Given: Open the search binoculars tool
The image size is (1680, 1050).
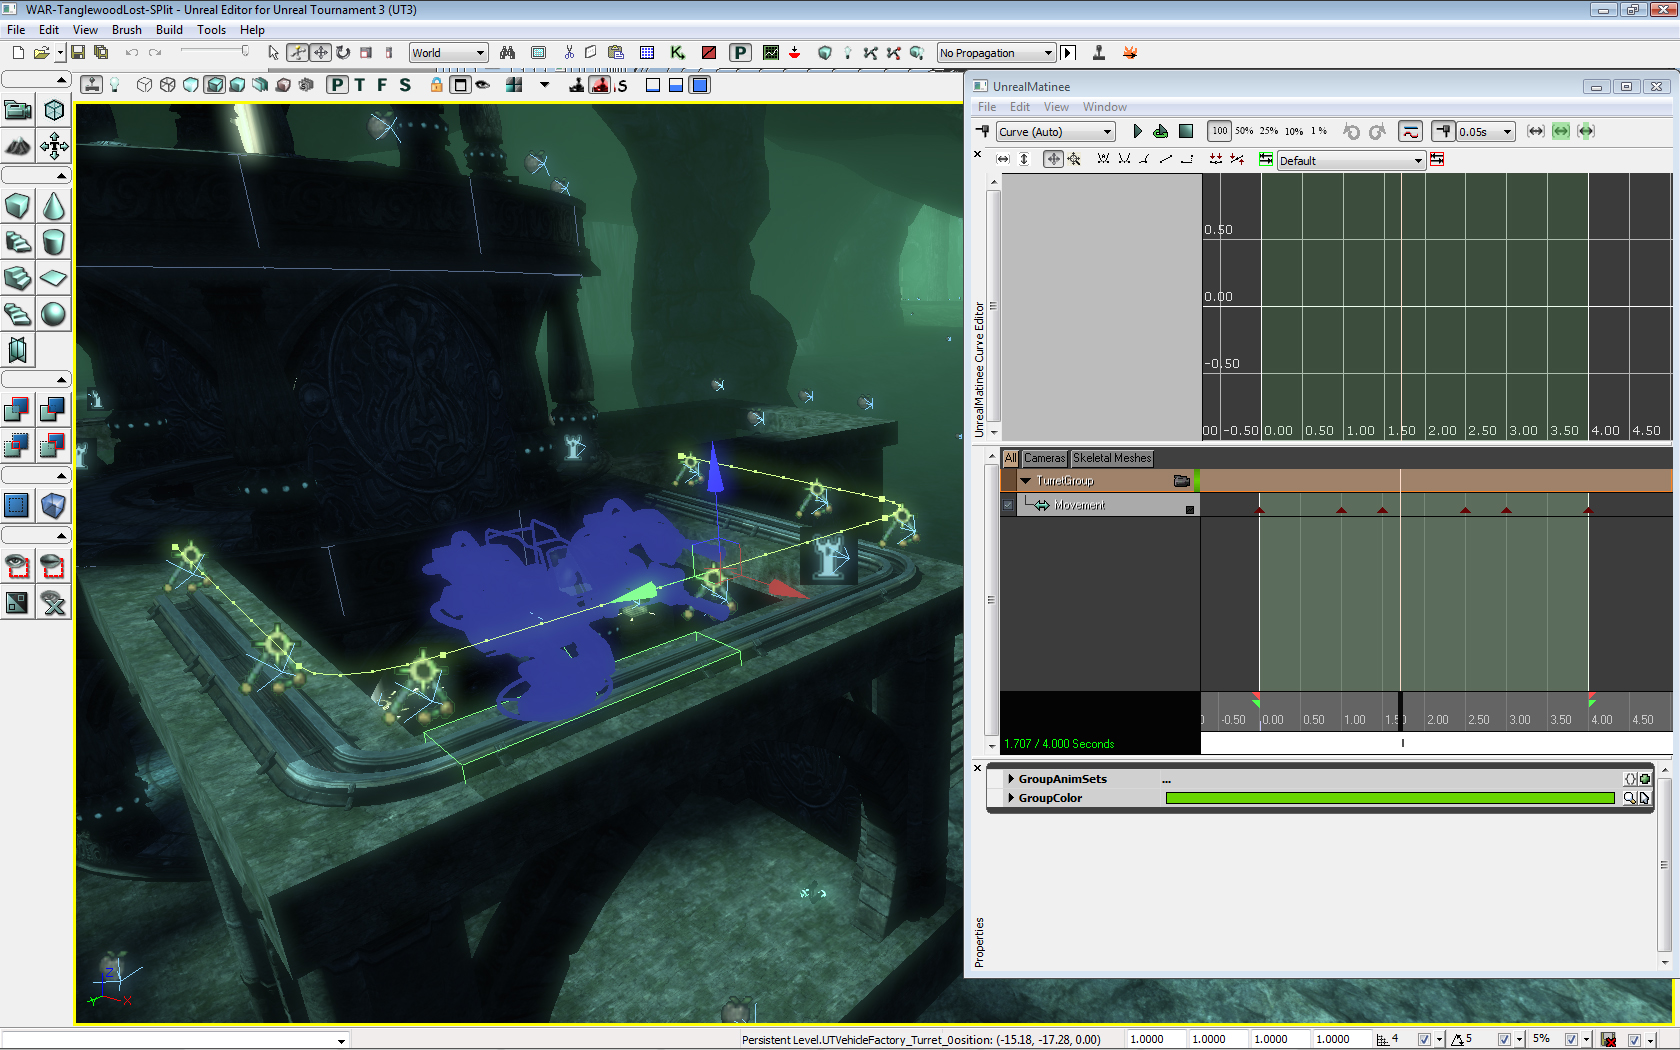Looking at the screenshot, I should (508, 53).
